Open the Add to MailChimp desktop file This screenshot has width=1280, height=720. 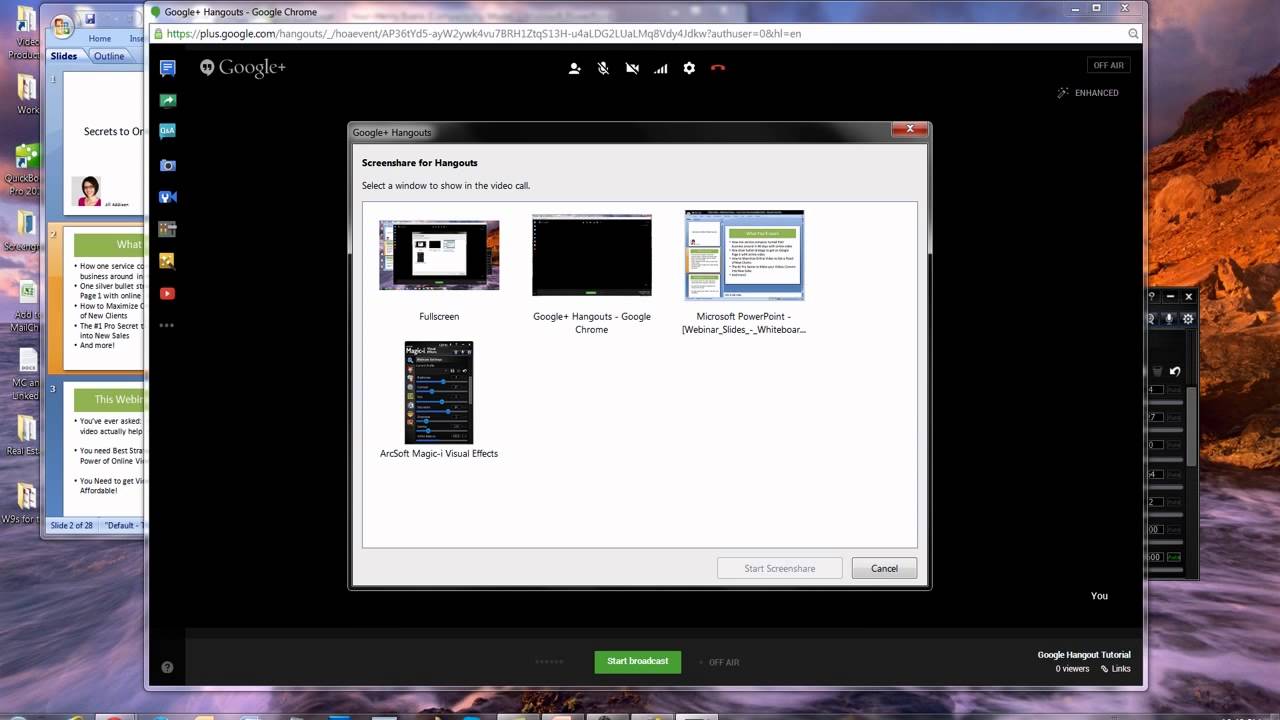27,307
